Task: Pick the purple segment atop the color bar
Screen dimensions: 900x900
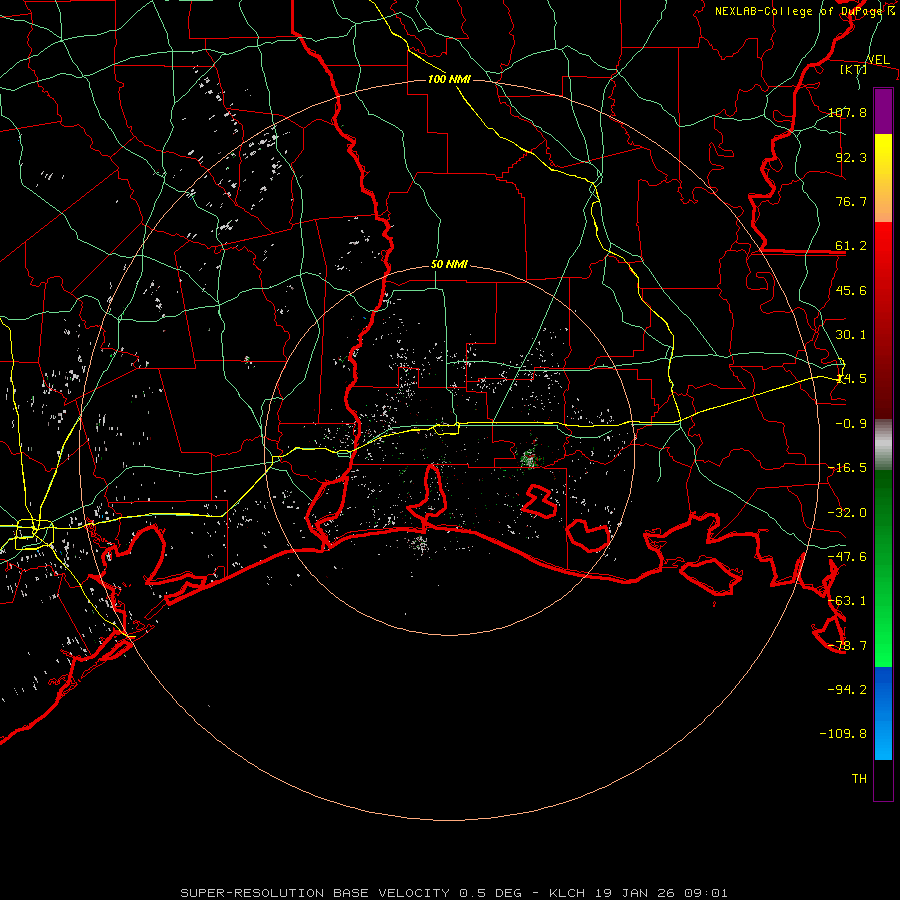Action: [x=883, y=111]
